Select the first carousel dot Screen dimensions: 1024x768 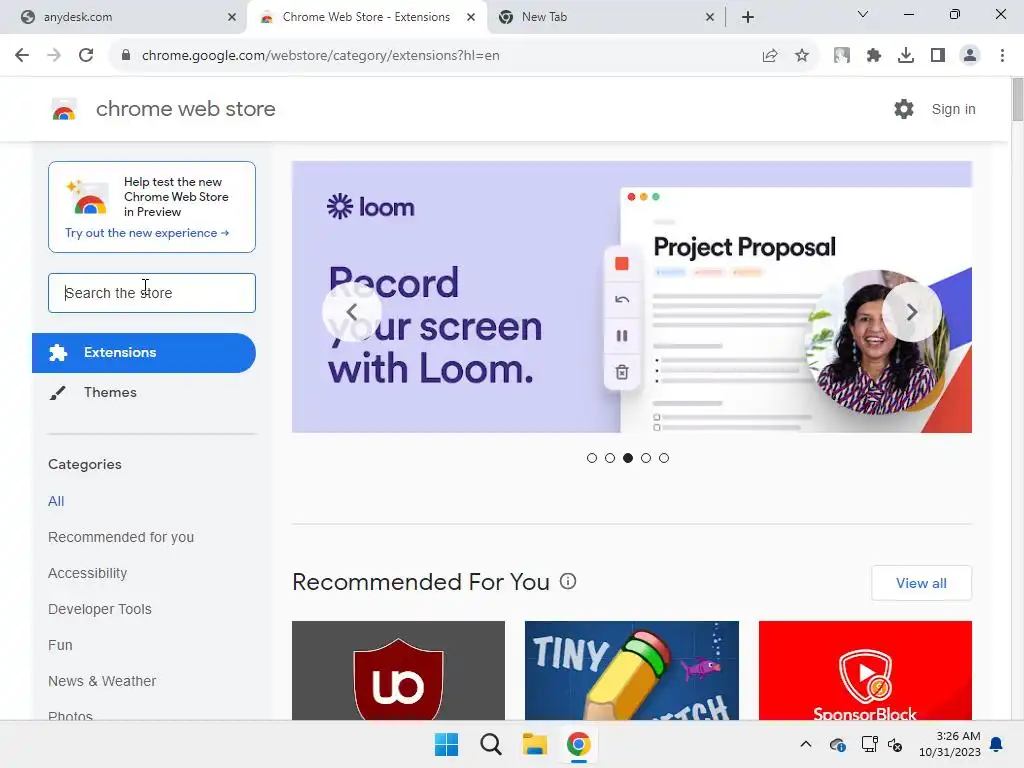(592, 458)
